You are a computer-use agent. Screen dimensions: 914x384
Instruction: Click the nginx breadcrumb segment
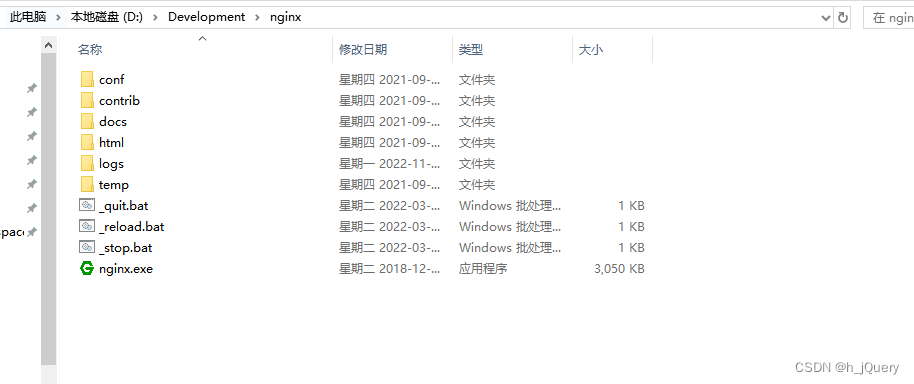coord(286,17)
